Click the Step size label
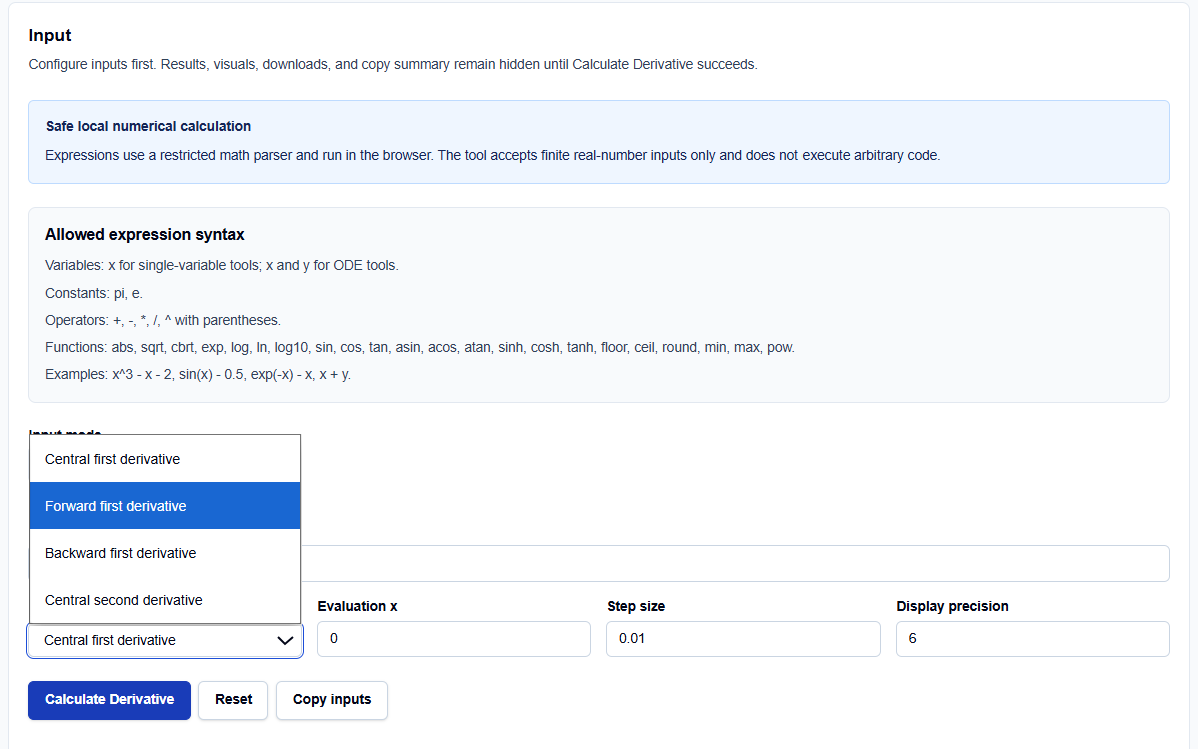The height and width of the screenshot is (749, 1198). [636, 606]
